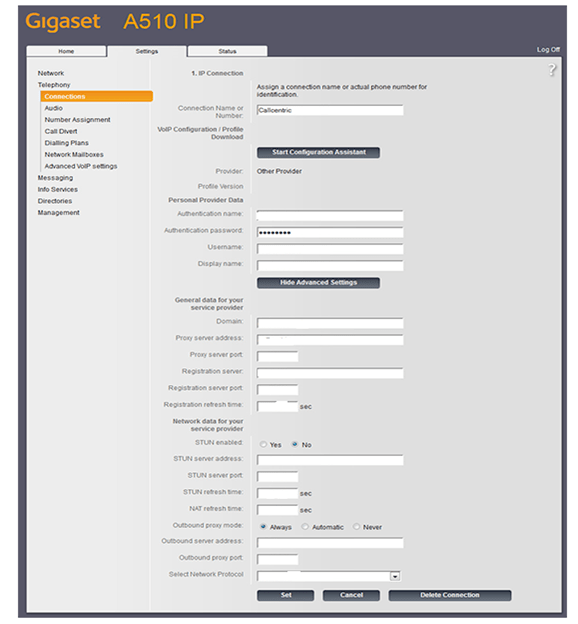Click the Registration refresh time field
This screenshot has height=624, width=578.
(x=277, y=406)
